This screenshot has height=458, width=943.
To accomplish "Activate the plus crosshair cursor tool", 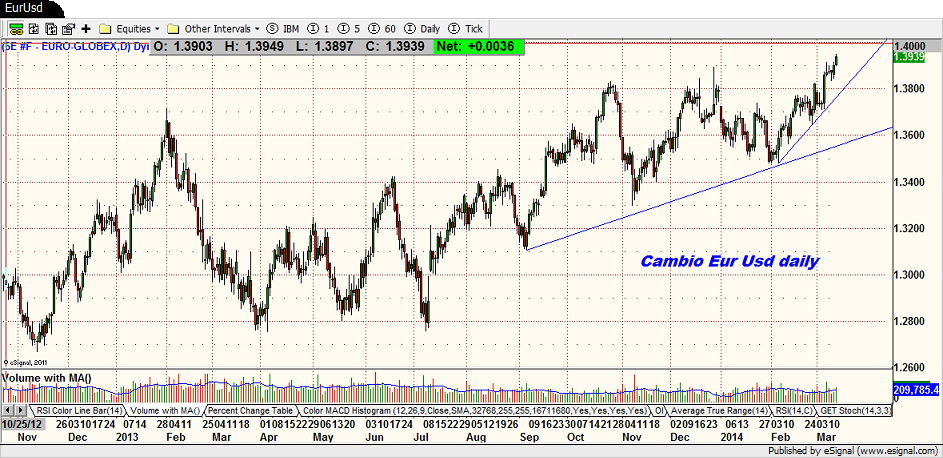I will [x=86, y=28].
